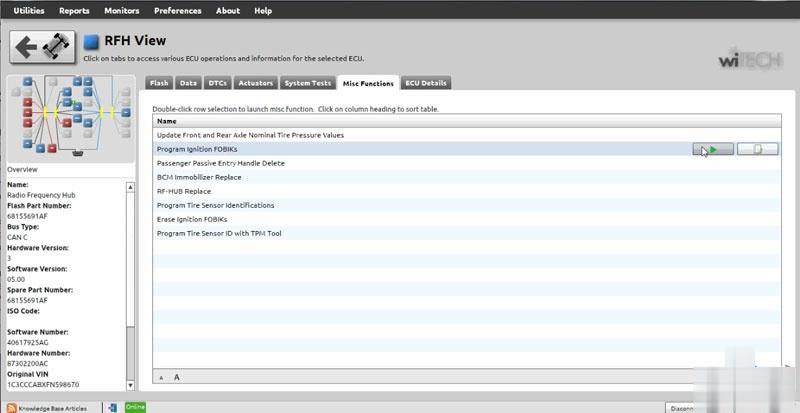Open the About menu
The height and width of the screenshot is (413, 800).
tap(228, 10)
